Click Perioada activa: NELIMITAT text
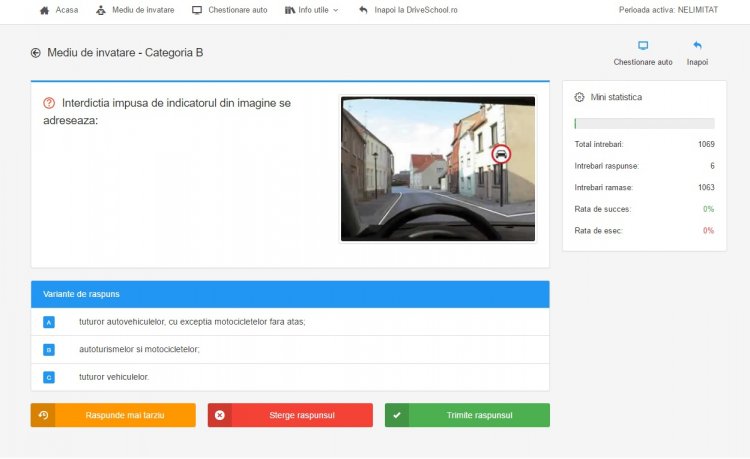The width and height of the screenshot is (750, 459). click(668, 10)
